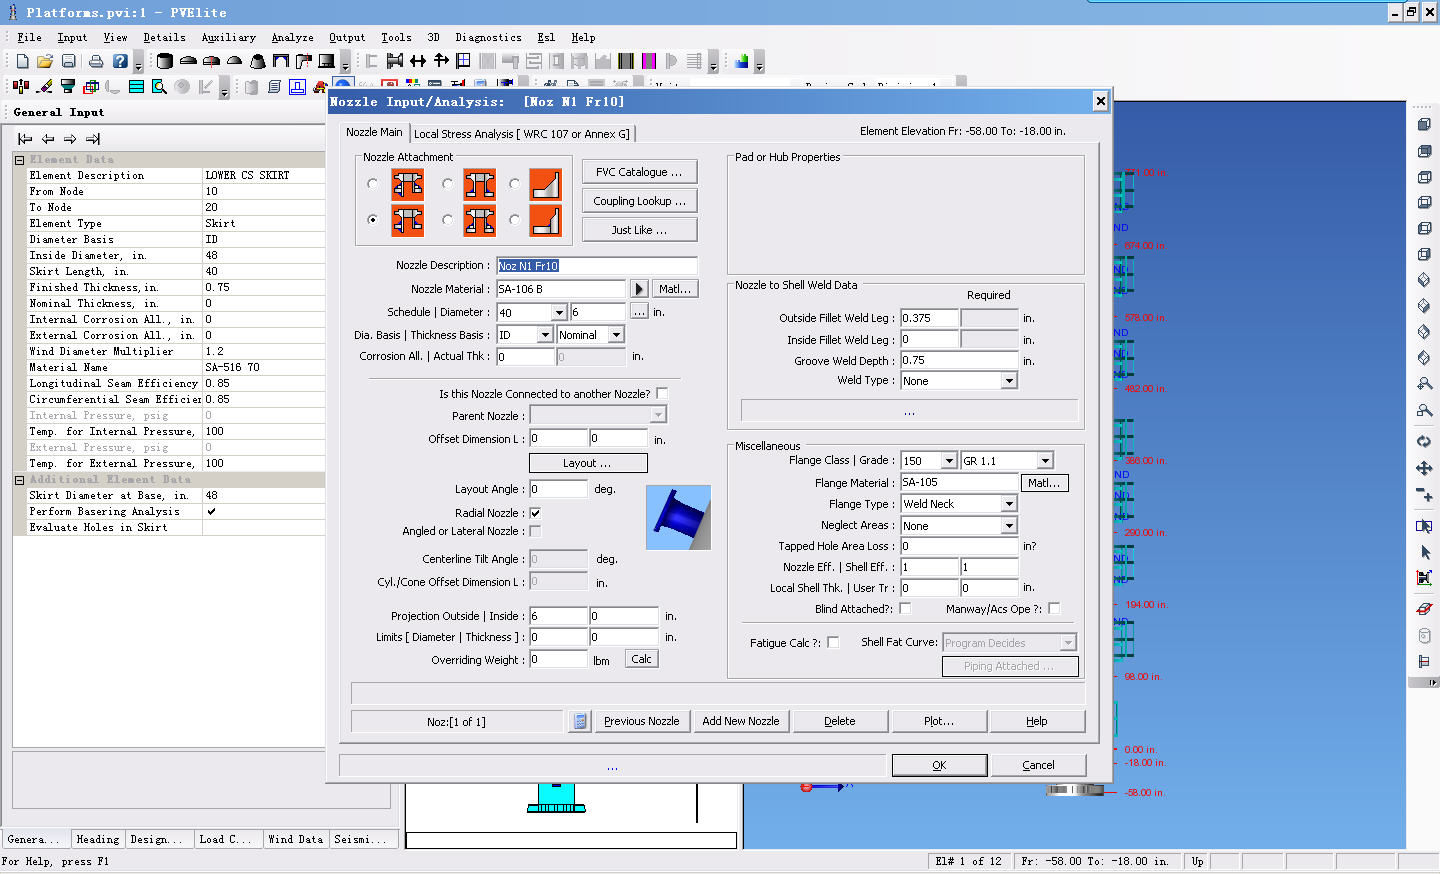The height and width of the screenshot is (874, 1440).
Task: Open the Flange Class 150 dropdown
Action: [x=949, y=461]
